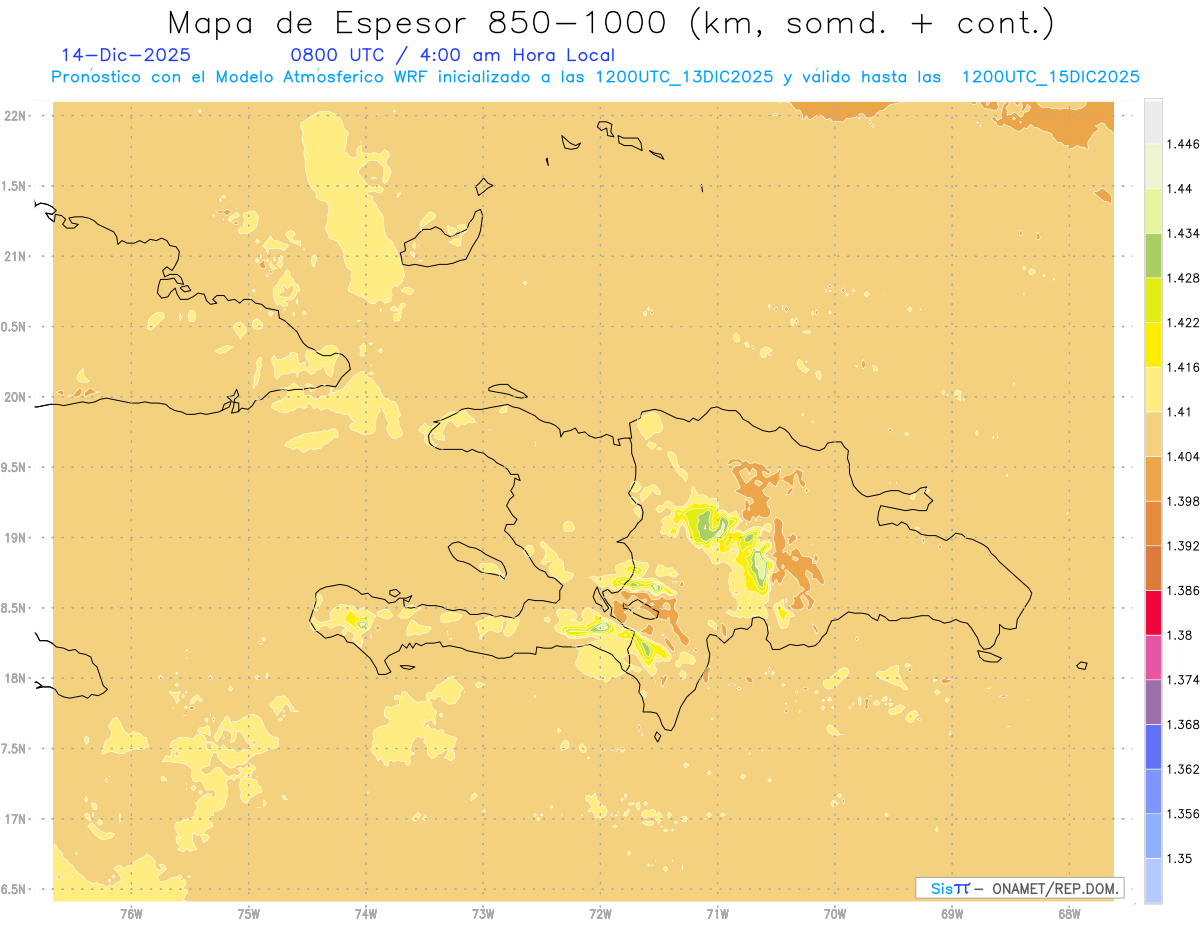Click the legend value "1.434"
This screenshot has height=927, width=1200.
coord(1184,233)
